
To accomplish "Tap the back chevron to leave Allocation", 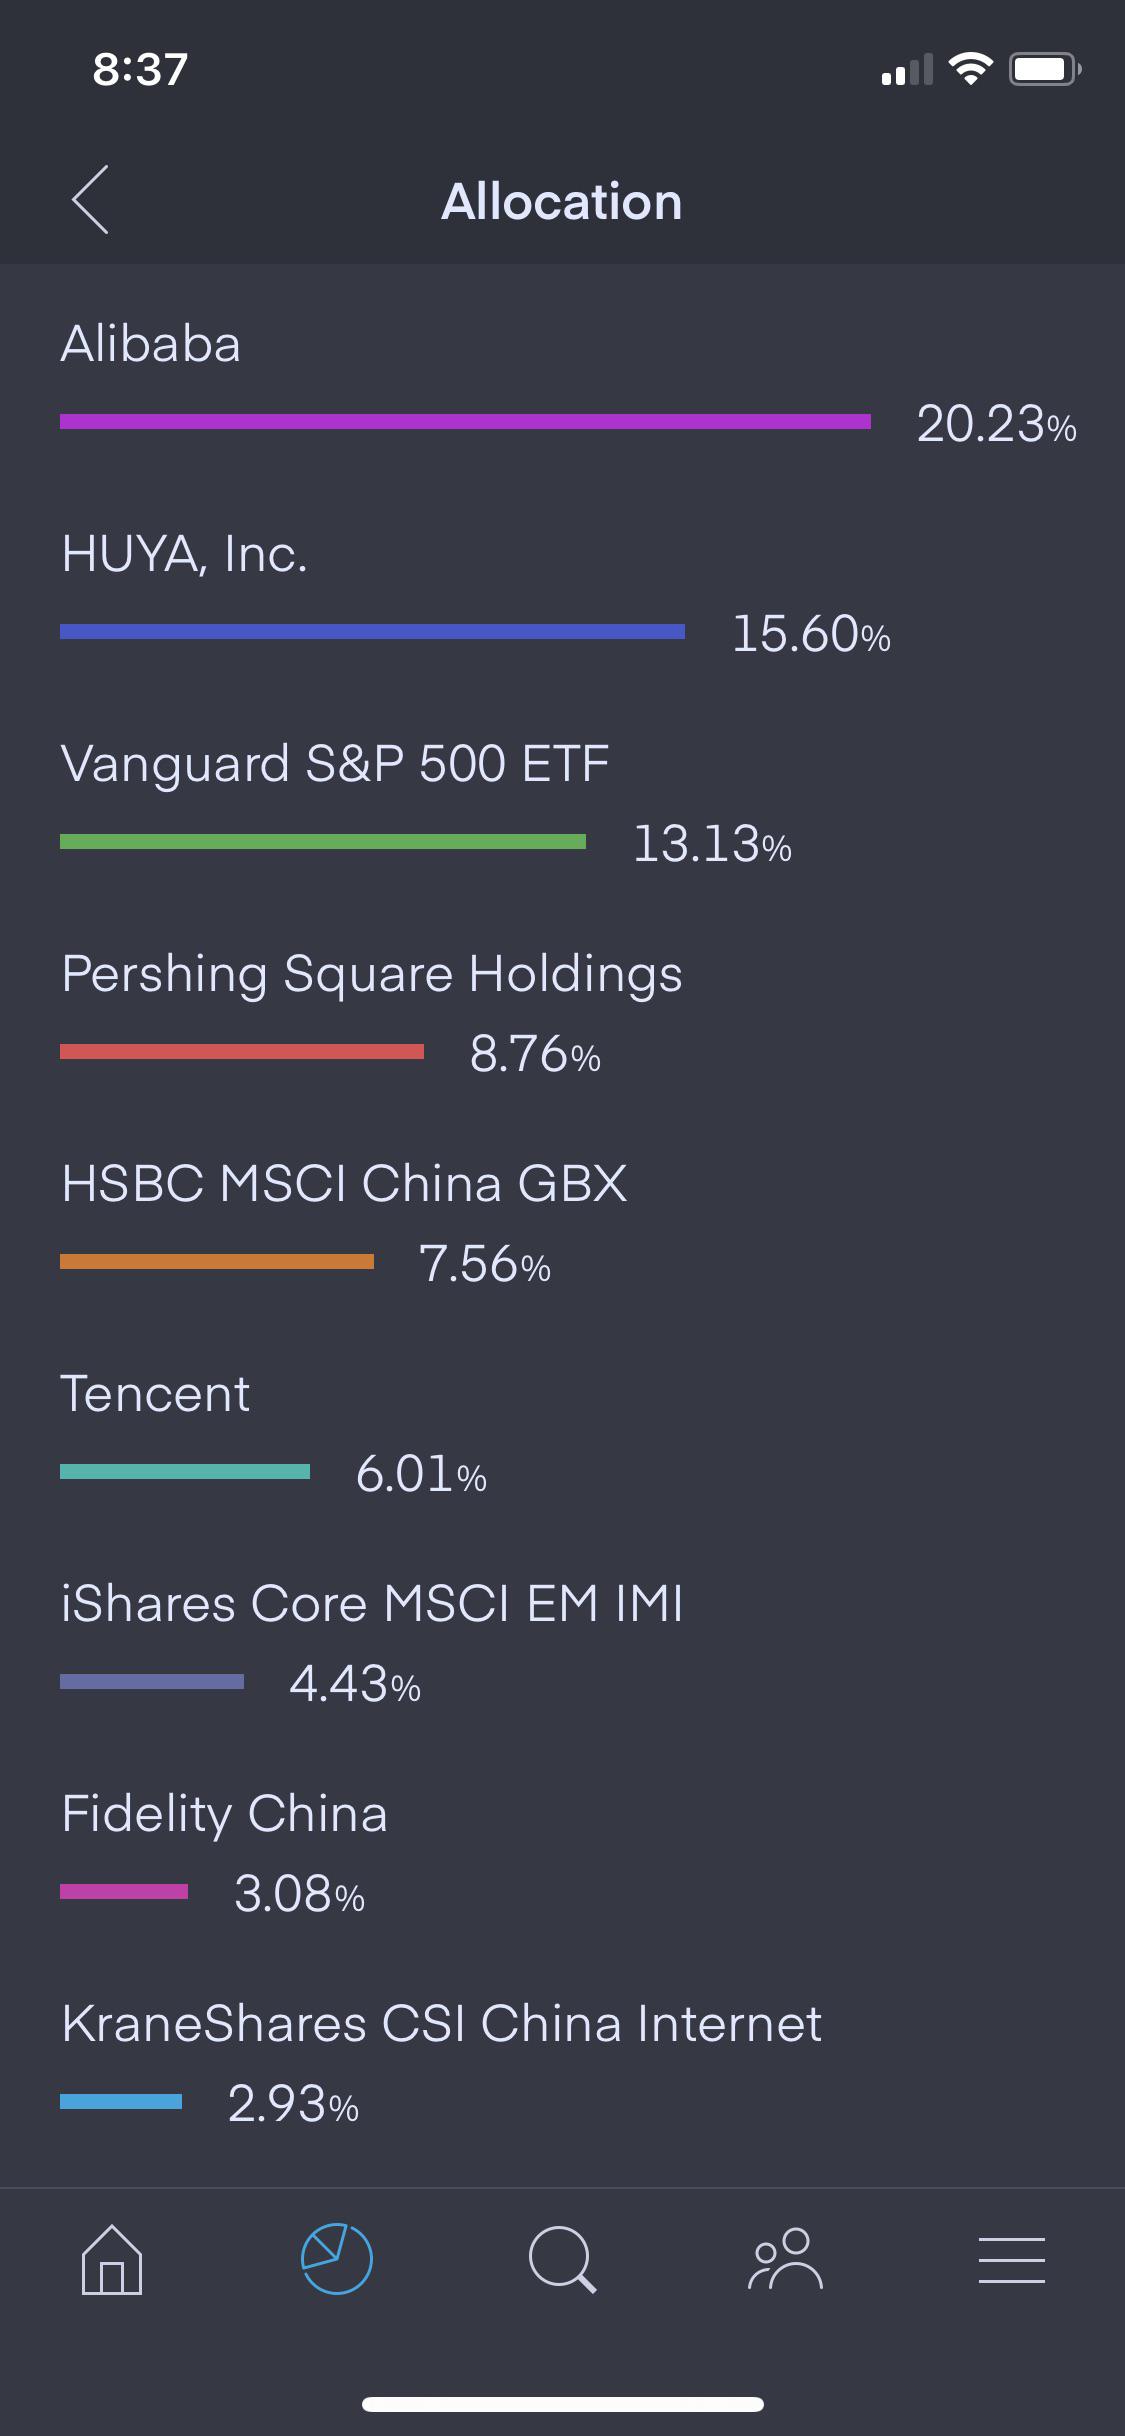I will [89, 200].
